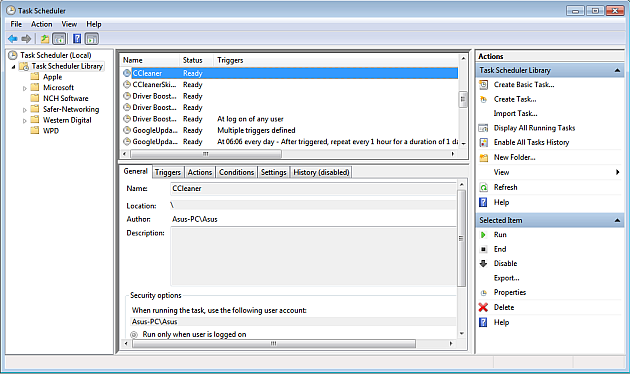The image size is (630, 374).
Task: Select Run only when user is logged on
Action: click(134, 335)
